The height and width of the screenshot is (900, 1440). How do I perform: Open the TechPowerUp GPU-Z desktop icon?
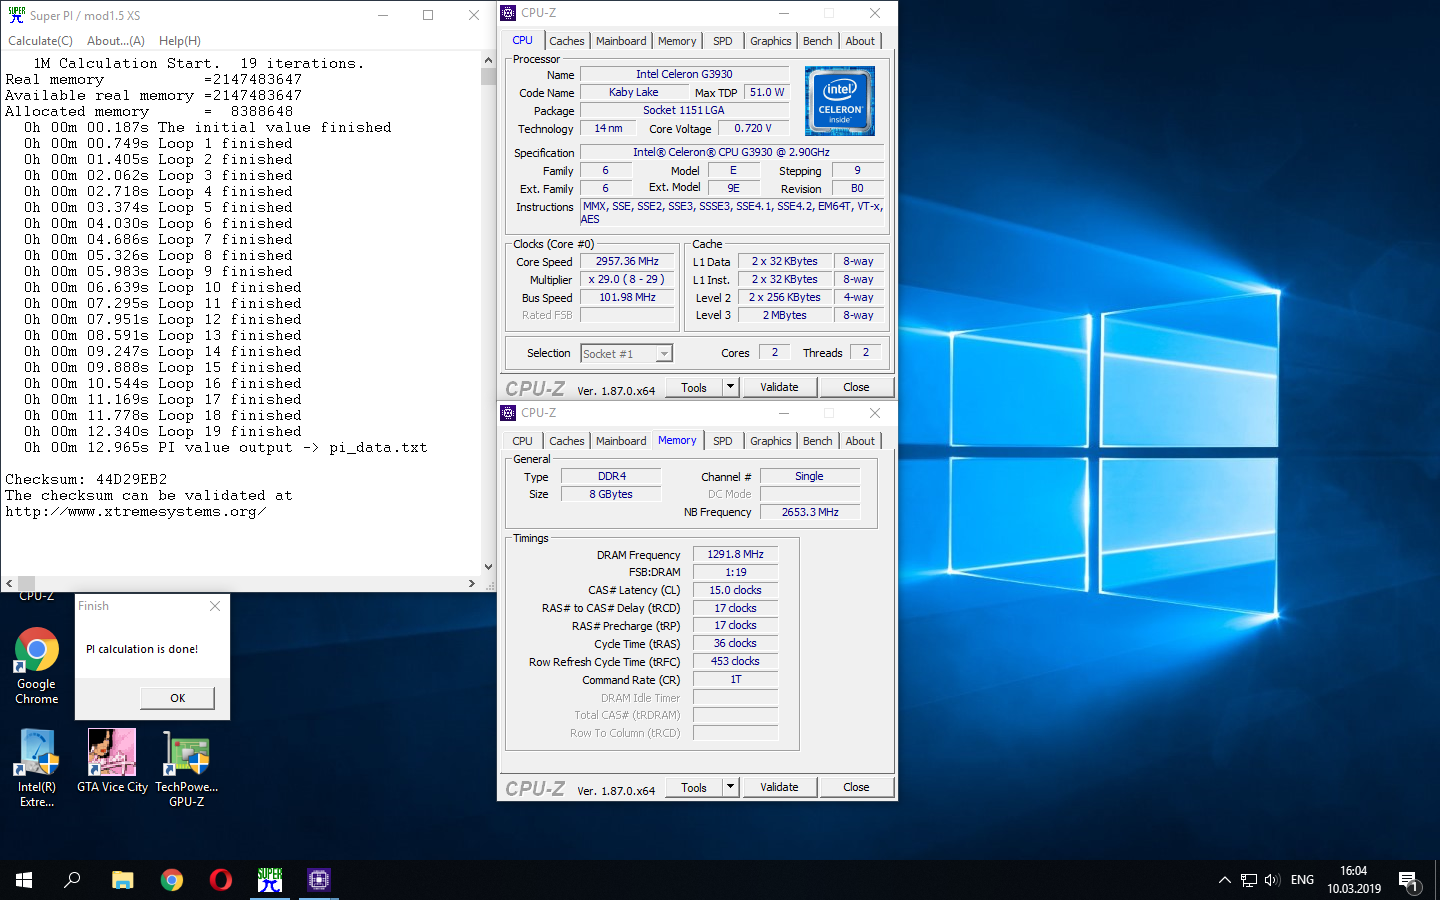tap(186, 768)
